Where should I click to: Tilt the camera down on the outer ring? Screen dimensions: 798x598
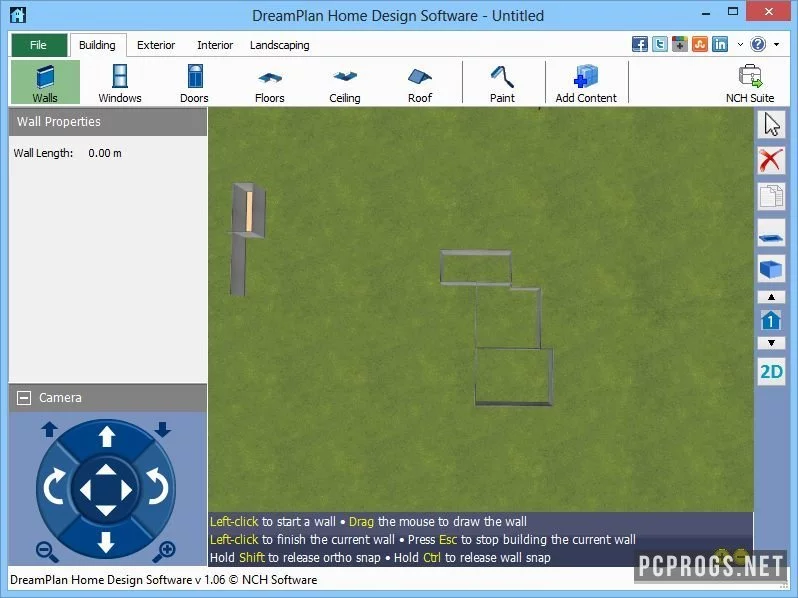(x=106, y=543)
